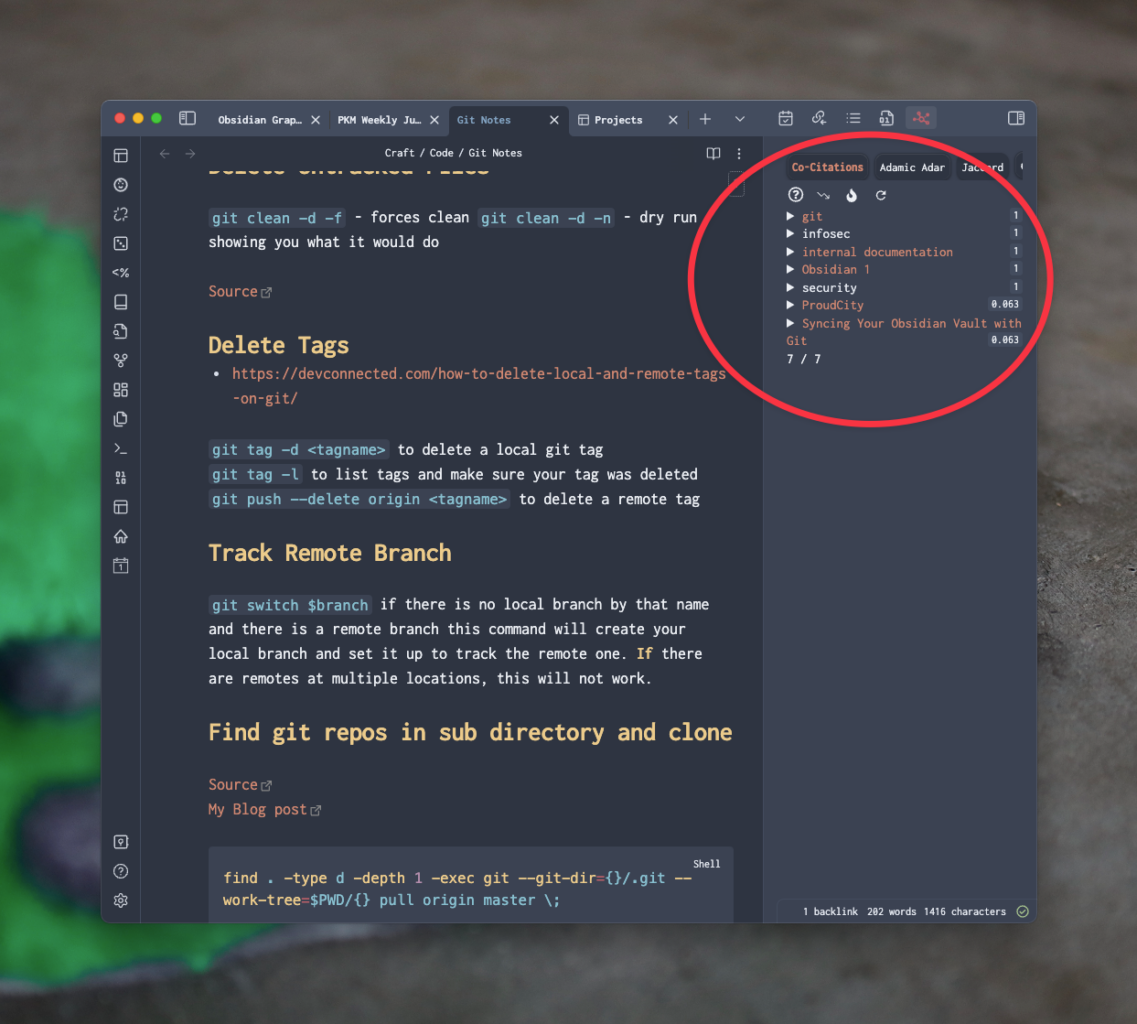Click the flame icon in Co-Citations panel

852,195
